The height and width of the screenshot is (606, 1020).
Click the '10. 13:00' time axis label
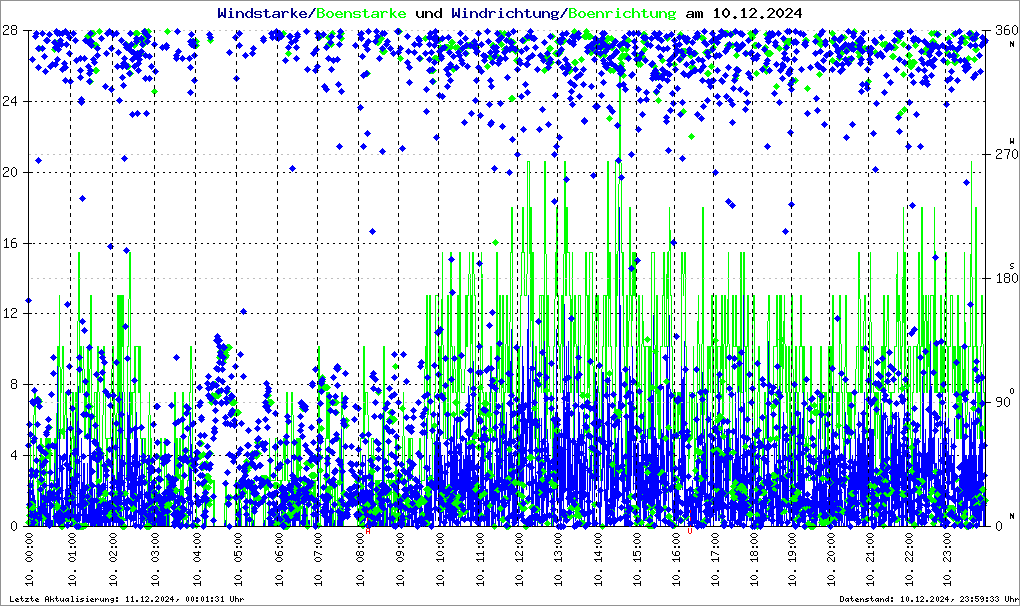pos(557,559)
